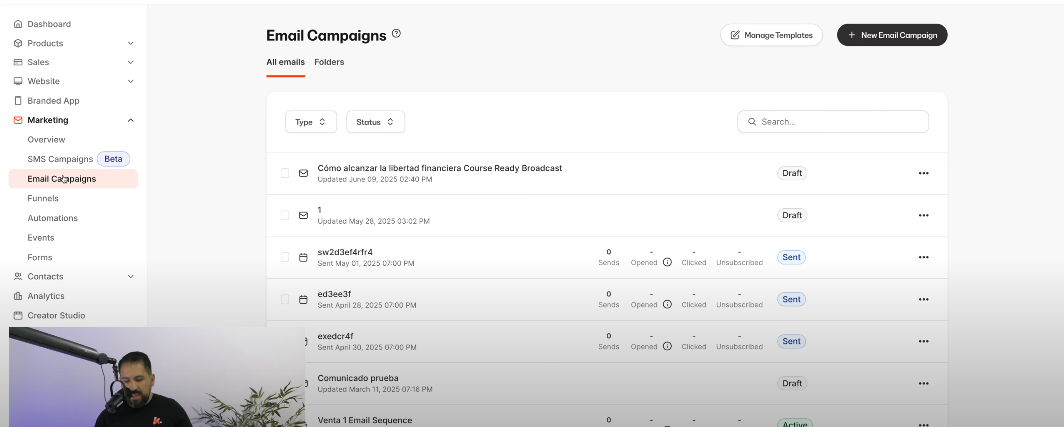Click the Analytics sidebar icon
Image resolution: width=1064 pixels, height=427 pixels.
(x=18, y=296)
